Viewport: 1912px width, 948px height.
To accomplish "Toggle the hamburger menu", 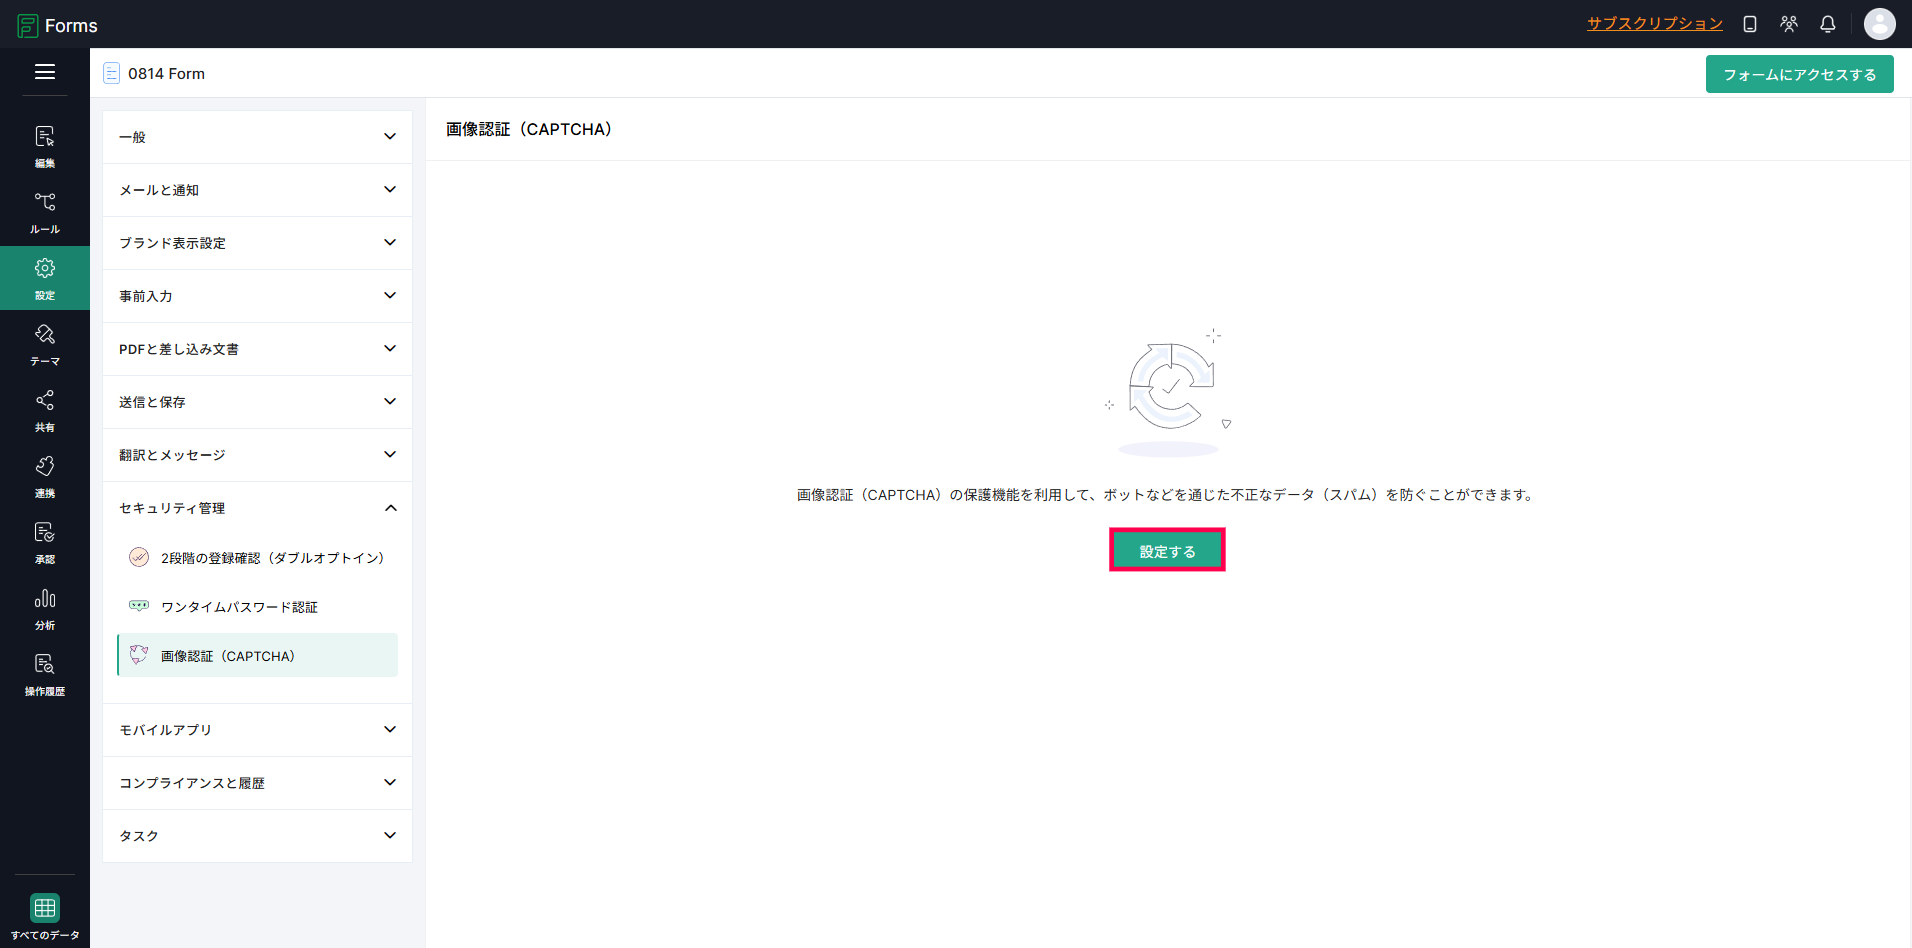I will (45, 72).
